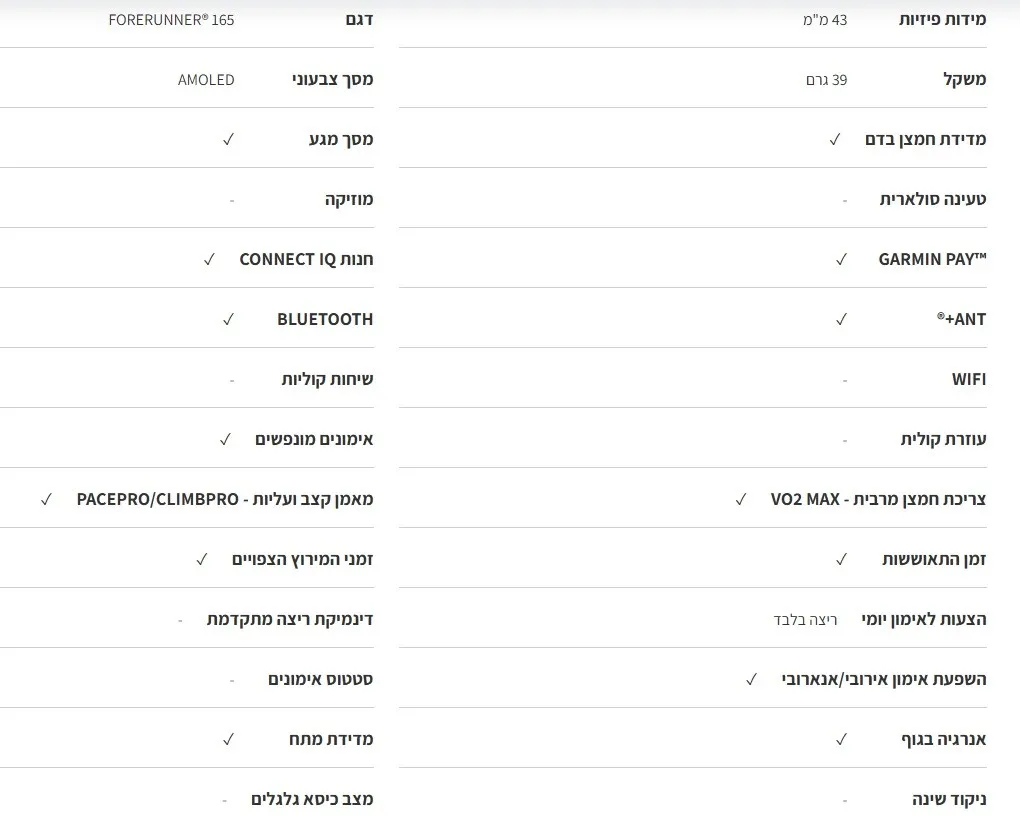Click the checkmark beside זמן התאוששות
The image size is (1020, 823).
pos(841,559)
